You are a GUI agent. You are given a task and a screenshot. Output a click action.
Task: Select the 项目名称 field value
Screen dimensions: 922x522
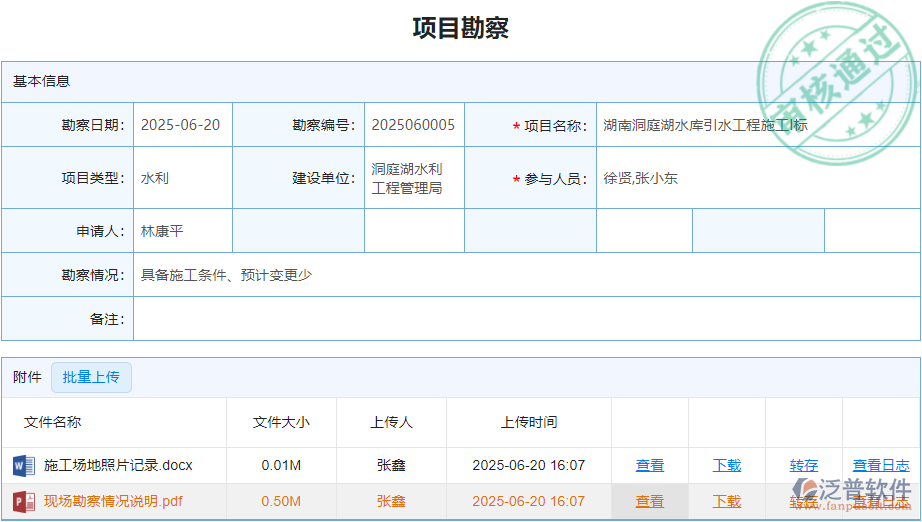tap(705, 125)
